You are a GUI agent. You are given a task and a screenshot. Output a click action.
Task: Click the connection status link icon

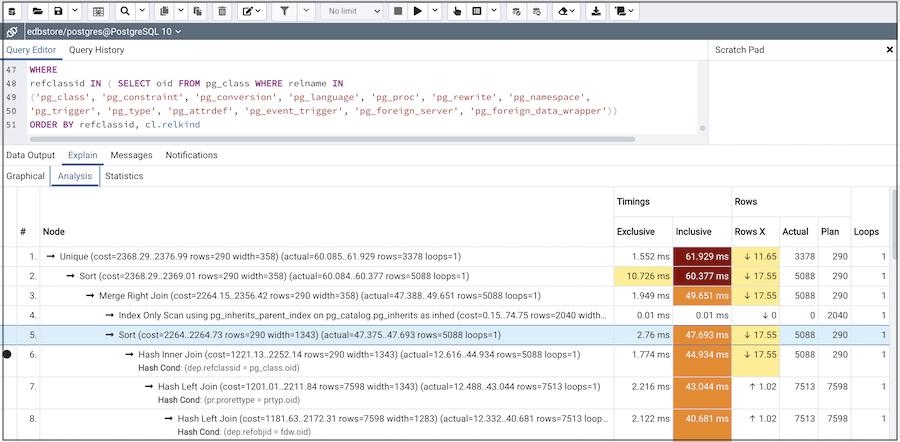11,32
